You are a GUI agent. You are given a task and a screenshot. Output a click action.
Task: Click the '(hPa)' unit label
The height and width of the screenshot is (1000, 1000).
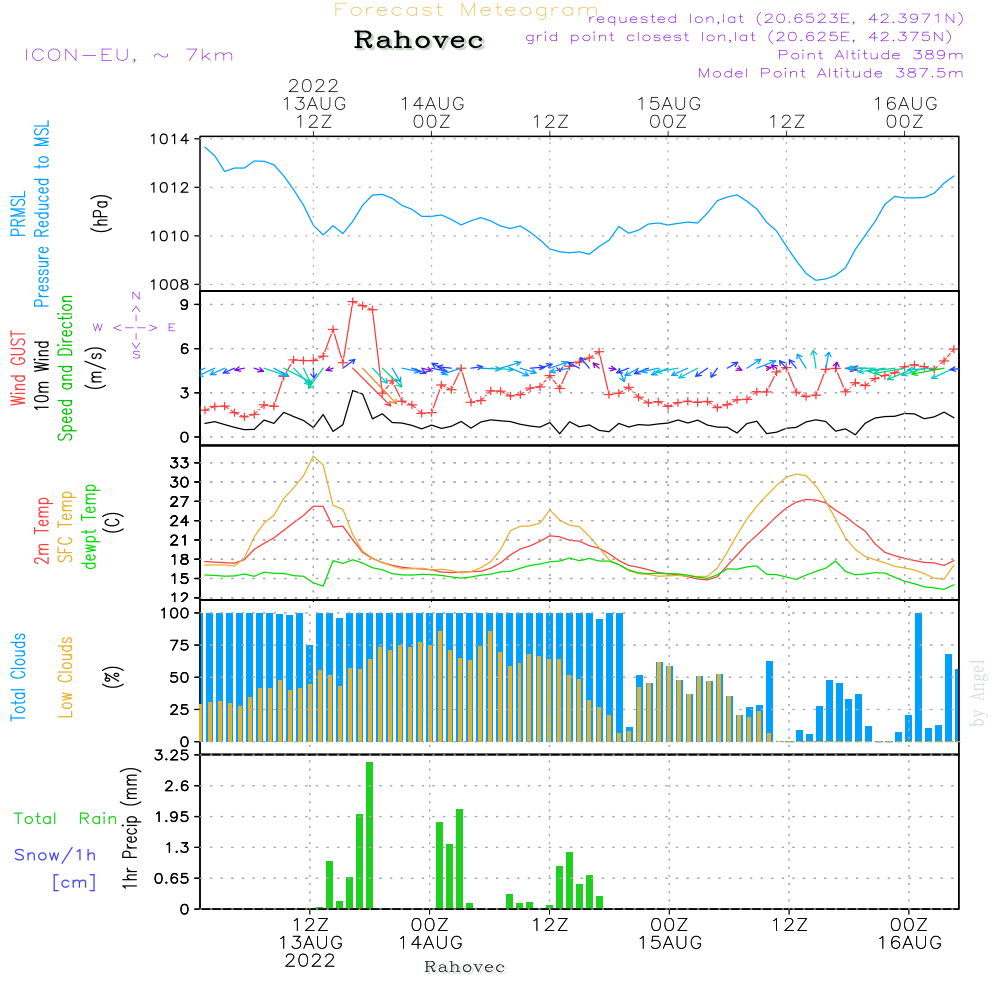pos(101,213)
